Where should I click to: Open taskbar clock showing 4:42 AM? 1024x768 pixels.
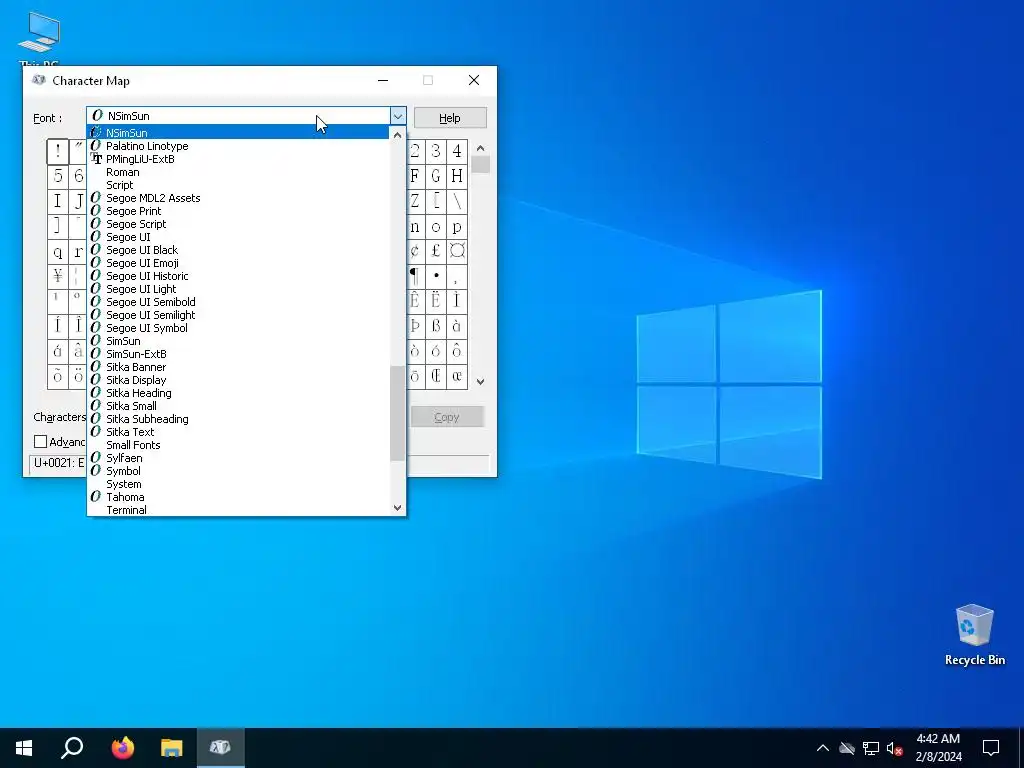(x=938, y=748)
